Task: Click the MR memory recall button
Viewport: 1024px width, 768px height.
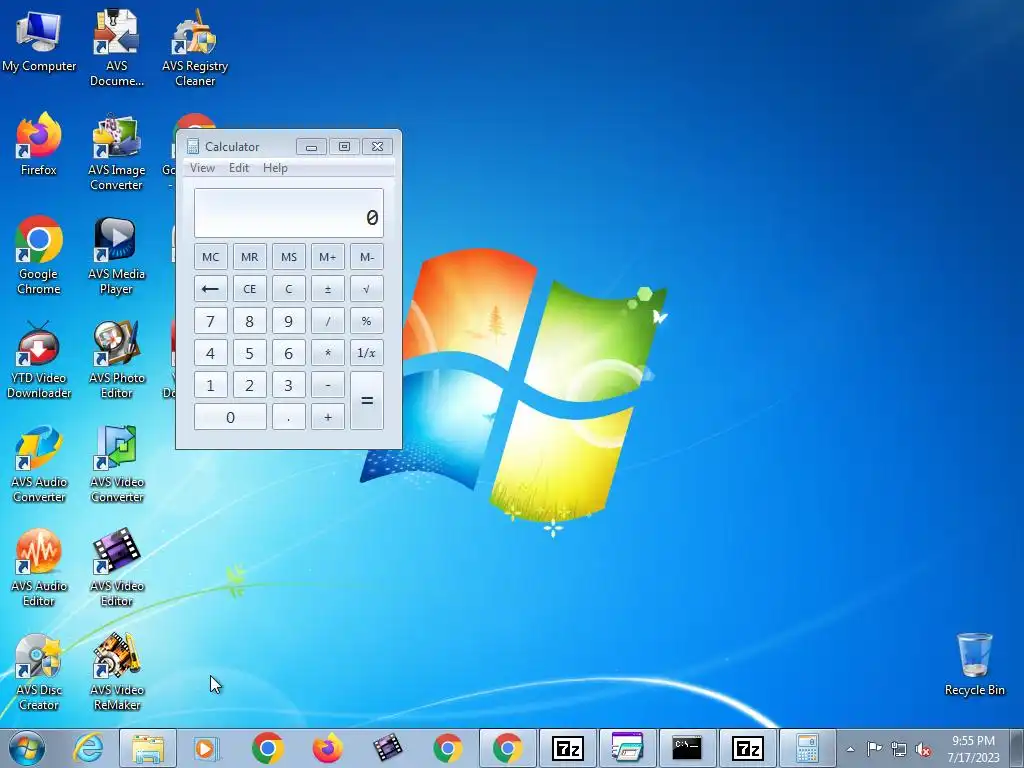Action: coord(249,257)
